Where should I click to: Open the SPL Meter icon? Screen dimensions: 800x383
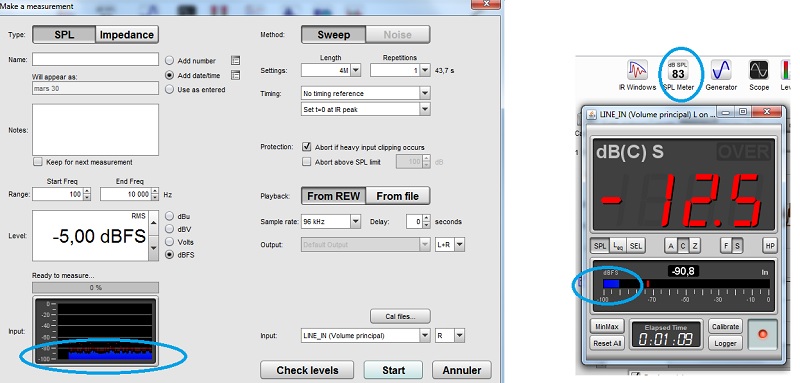click(x=678, y=70)
